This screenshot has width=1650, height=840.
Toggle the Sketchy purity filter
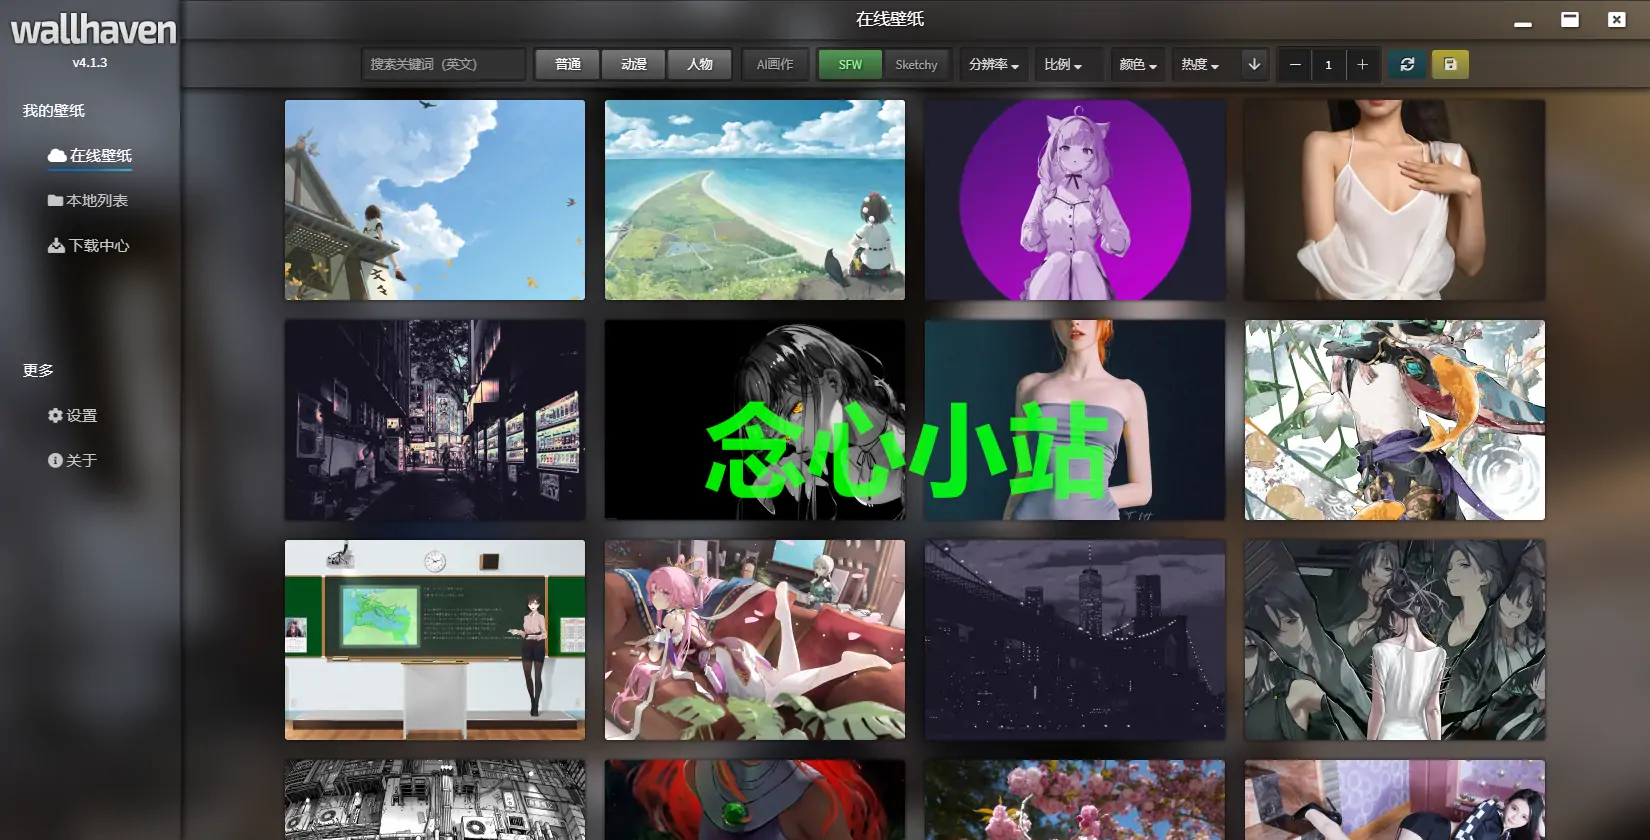[916, 64]
